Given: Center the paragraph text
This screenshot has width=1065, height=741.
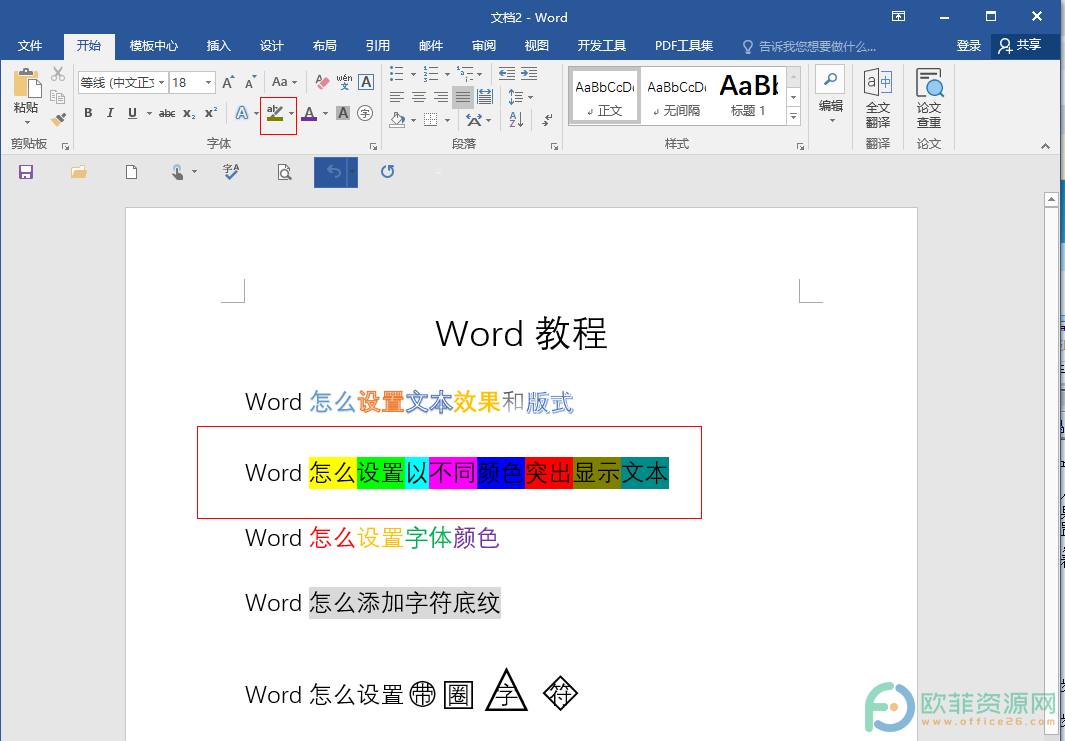Looking at the screenshot, I should 419,97.
